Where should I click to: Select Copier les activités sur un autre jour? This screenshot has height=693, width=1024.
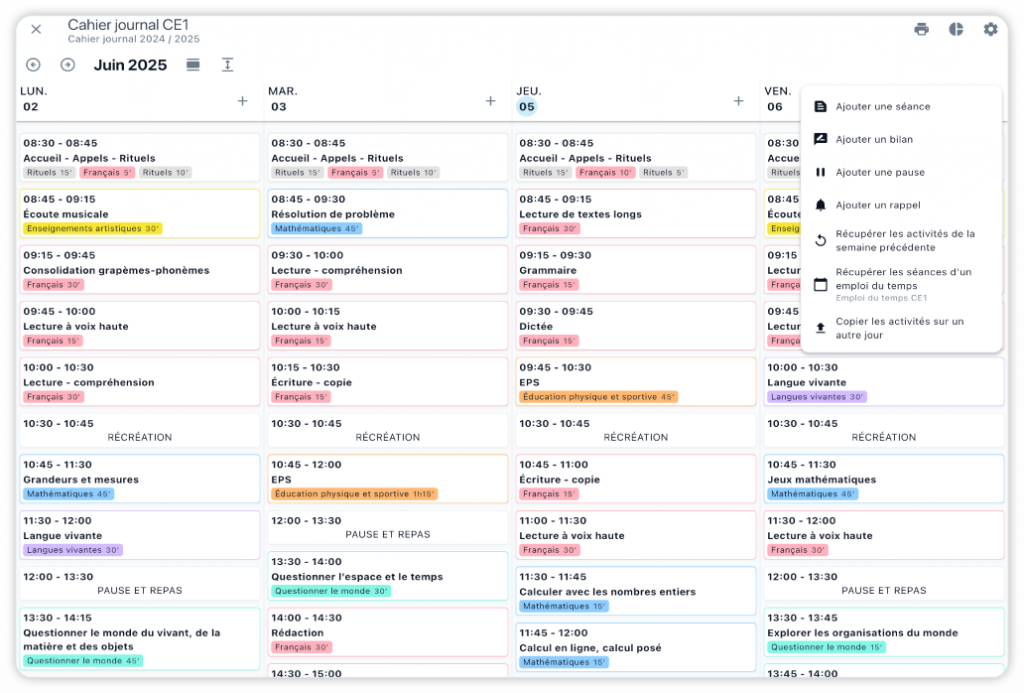[x=899, y=329]
